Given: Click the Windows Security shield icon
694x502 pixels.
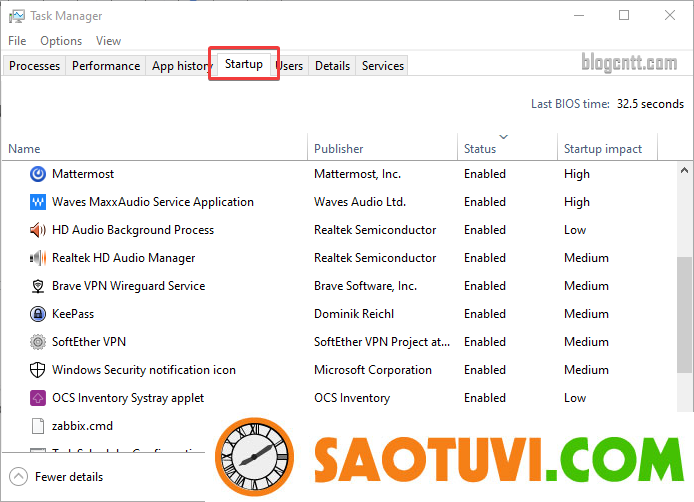Looking at the screenshot, I should (x=38, y=370).
